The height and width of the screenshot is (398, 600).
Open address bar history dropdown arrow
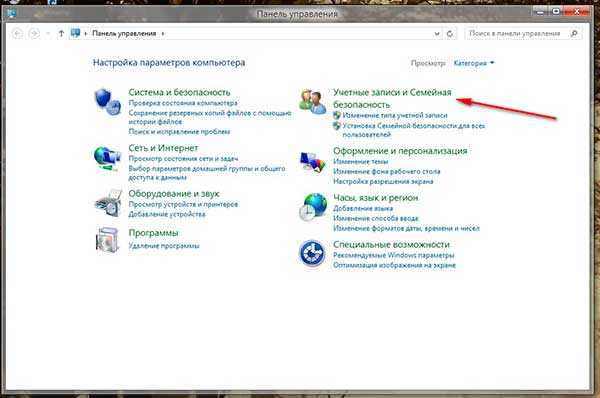tap(437, 34)
